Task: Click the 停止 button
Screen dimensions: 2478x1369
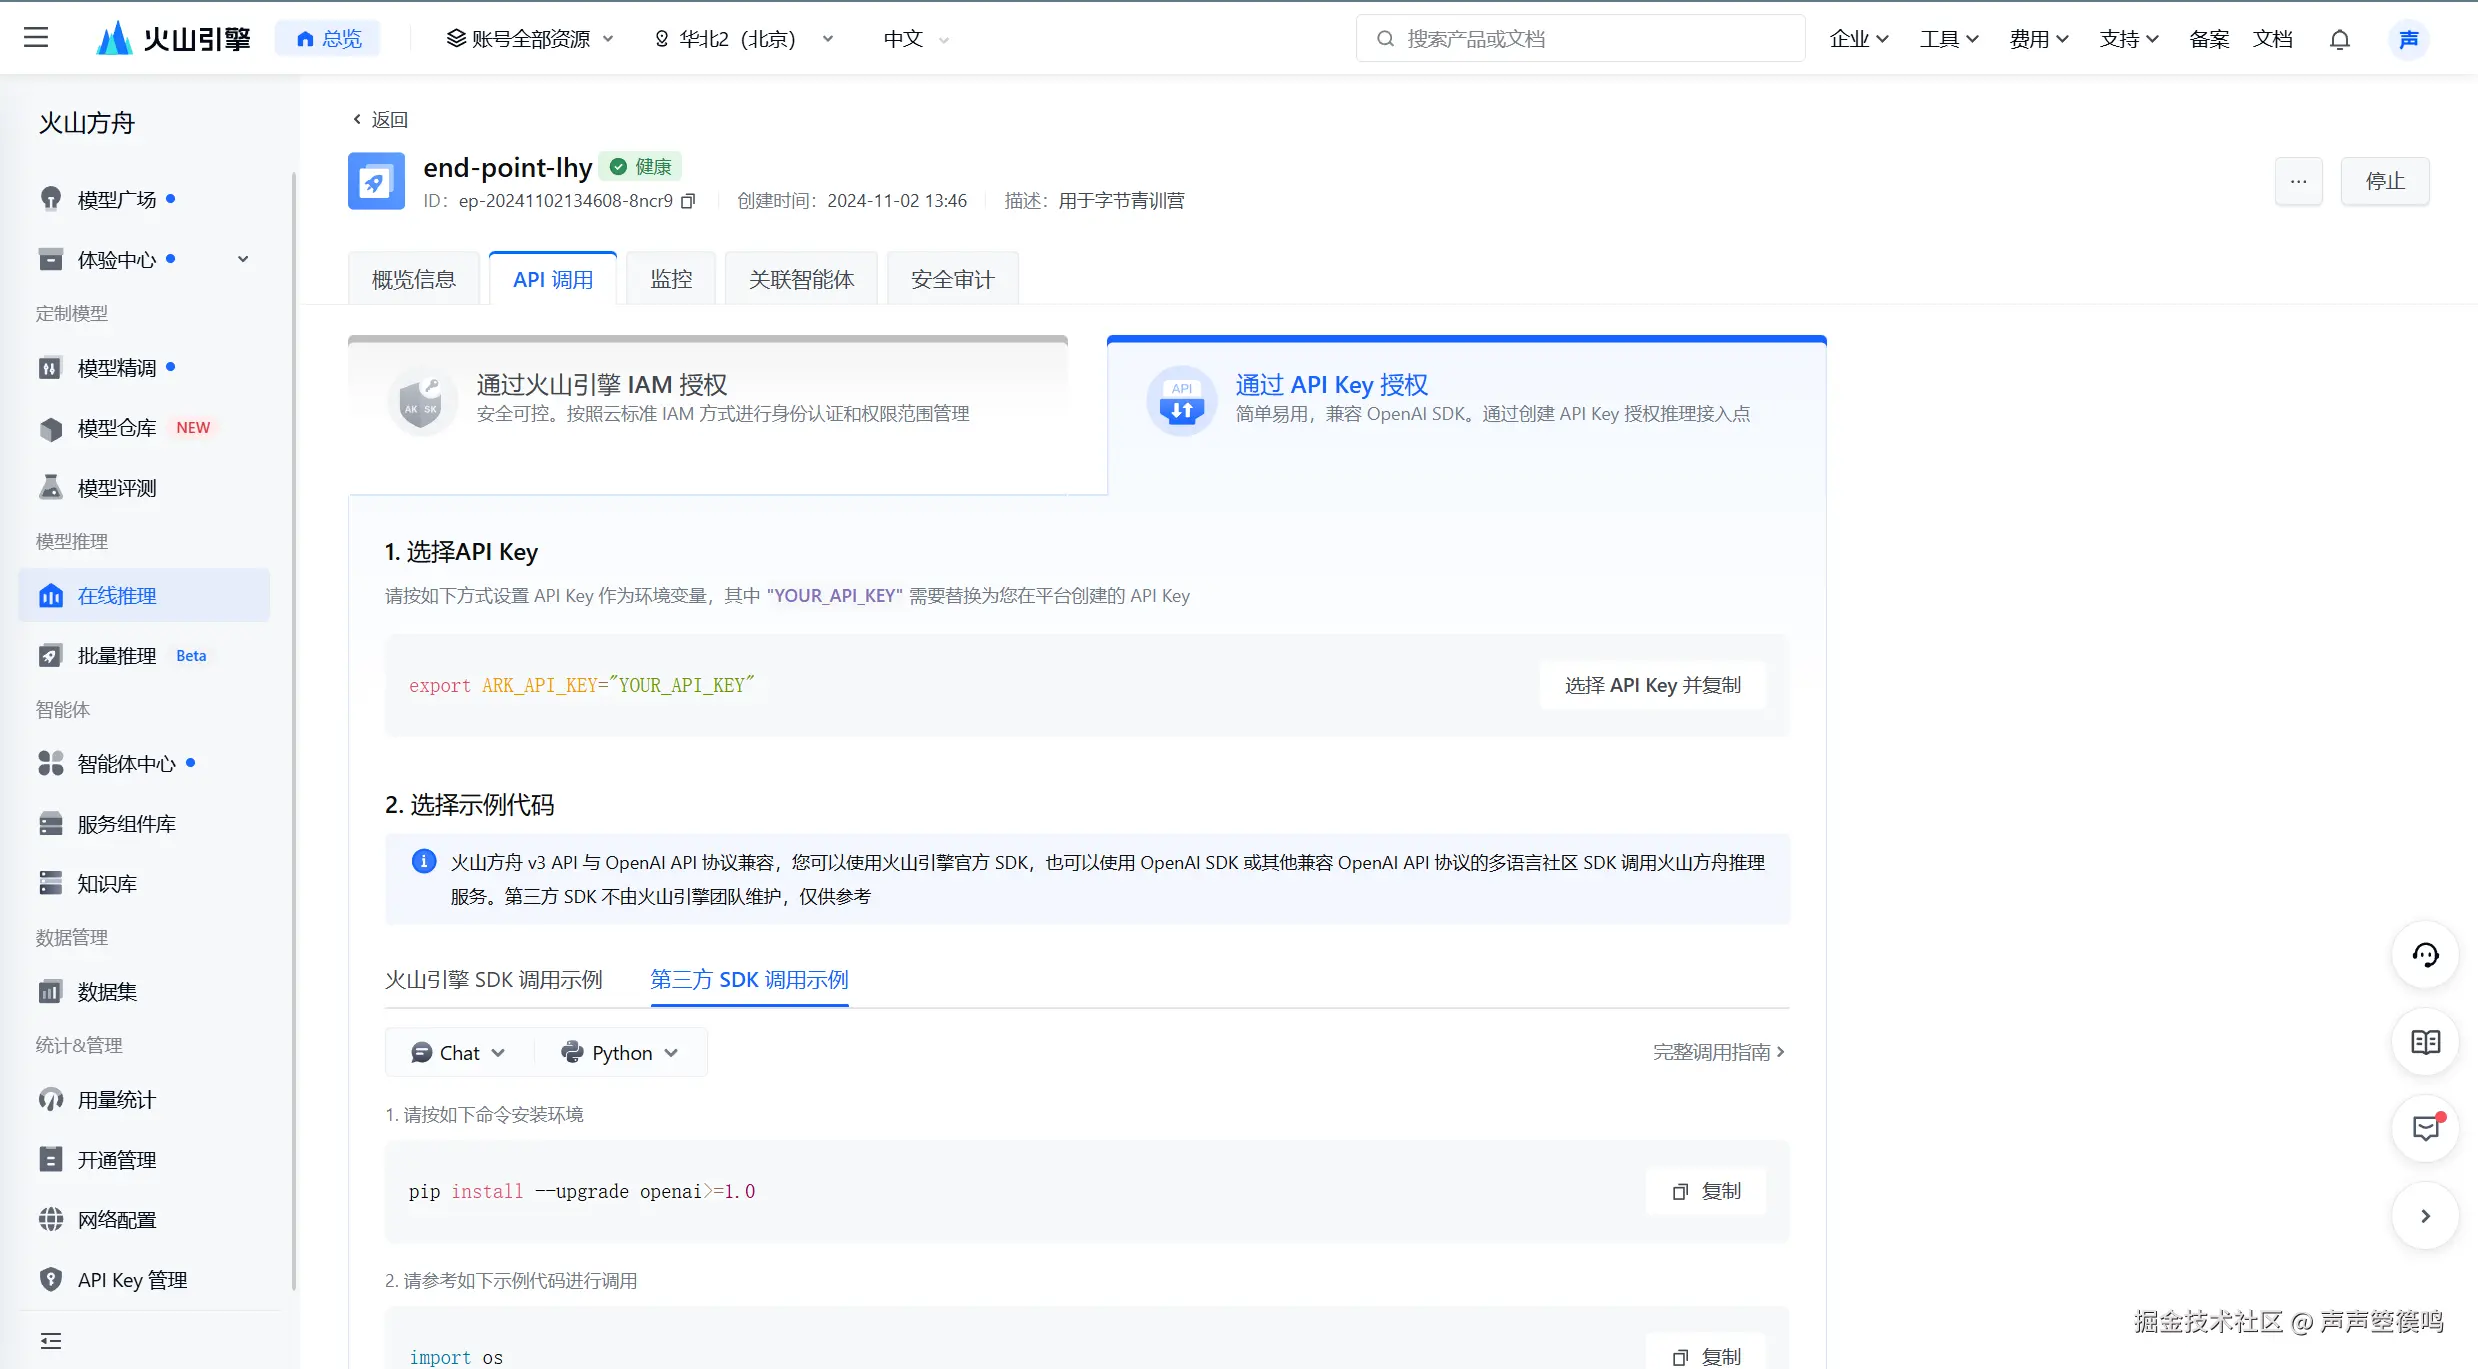Action: tap(2384, 181)
